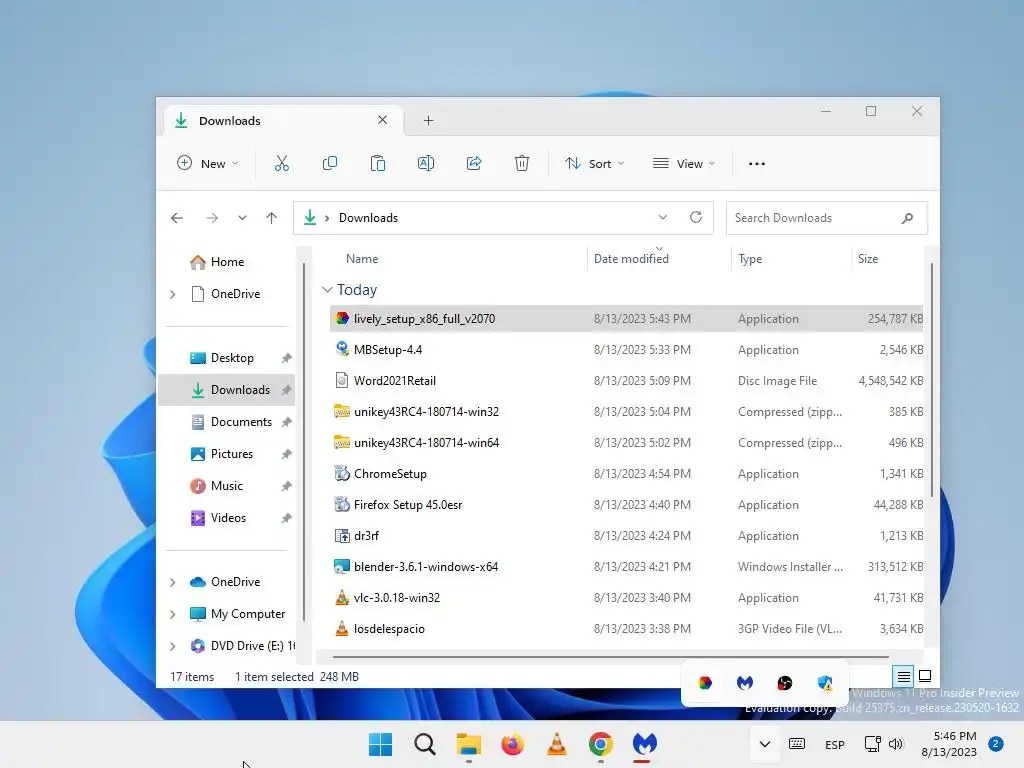This screenshot has width=1024, height=768.
Task: Launch Firefox from the taskbar
Action: pyautogui.click(x=513, y=744)
